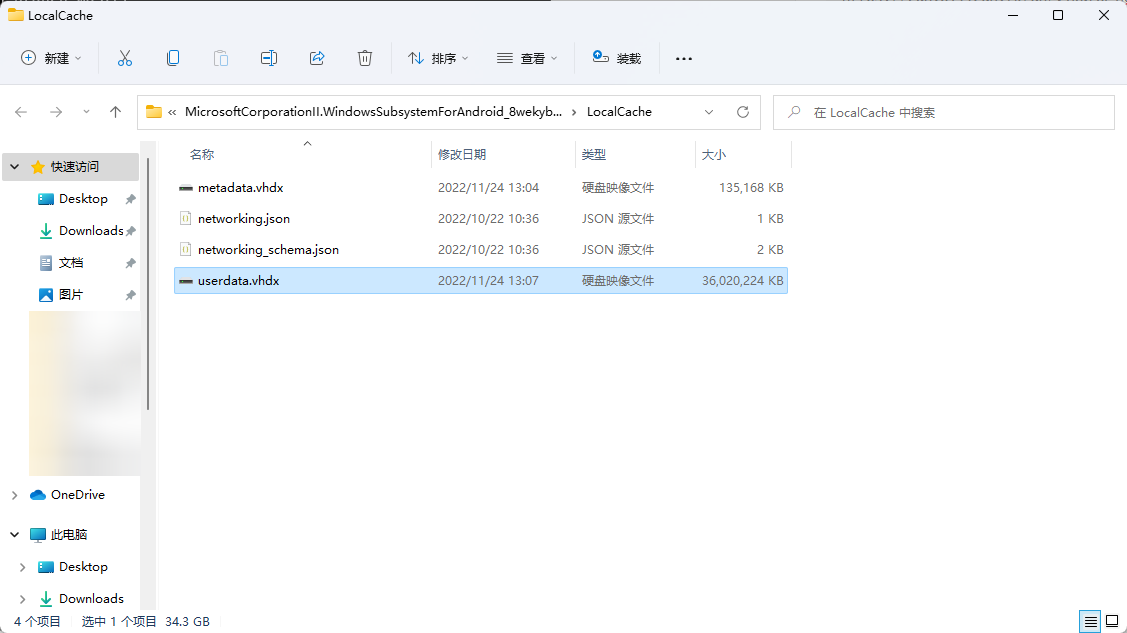Collapse the 此电脑 tree node
This screenshot has height=633, width=1127.
point(14,535)
